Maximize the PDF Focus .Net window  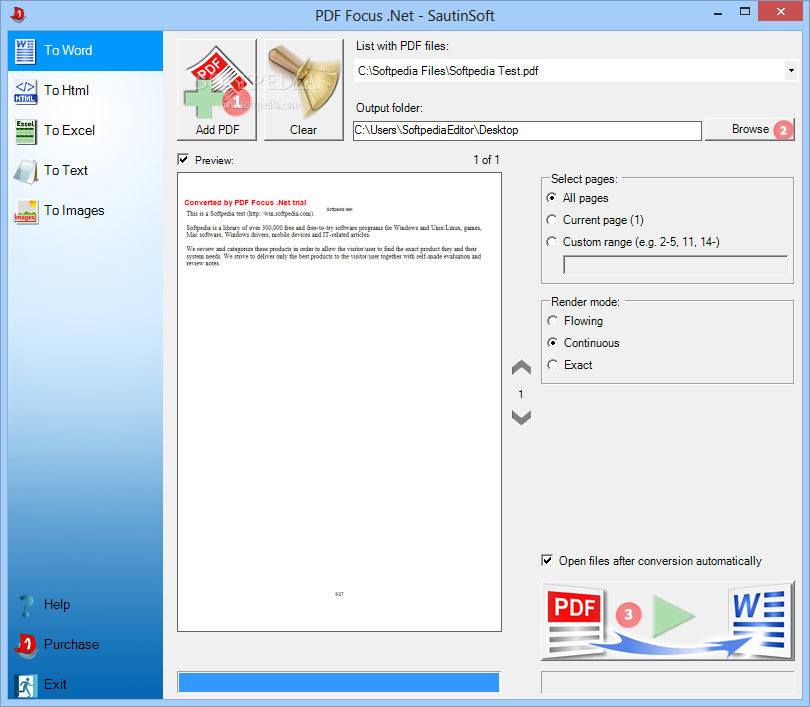(744, 12)
